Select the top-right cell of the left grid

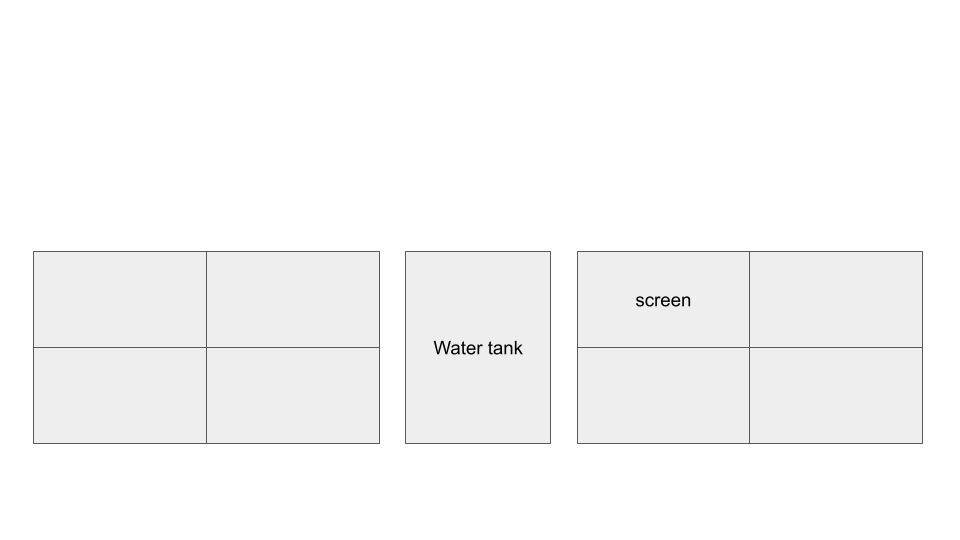point(293,299)
